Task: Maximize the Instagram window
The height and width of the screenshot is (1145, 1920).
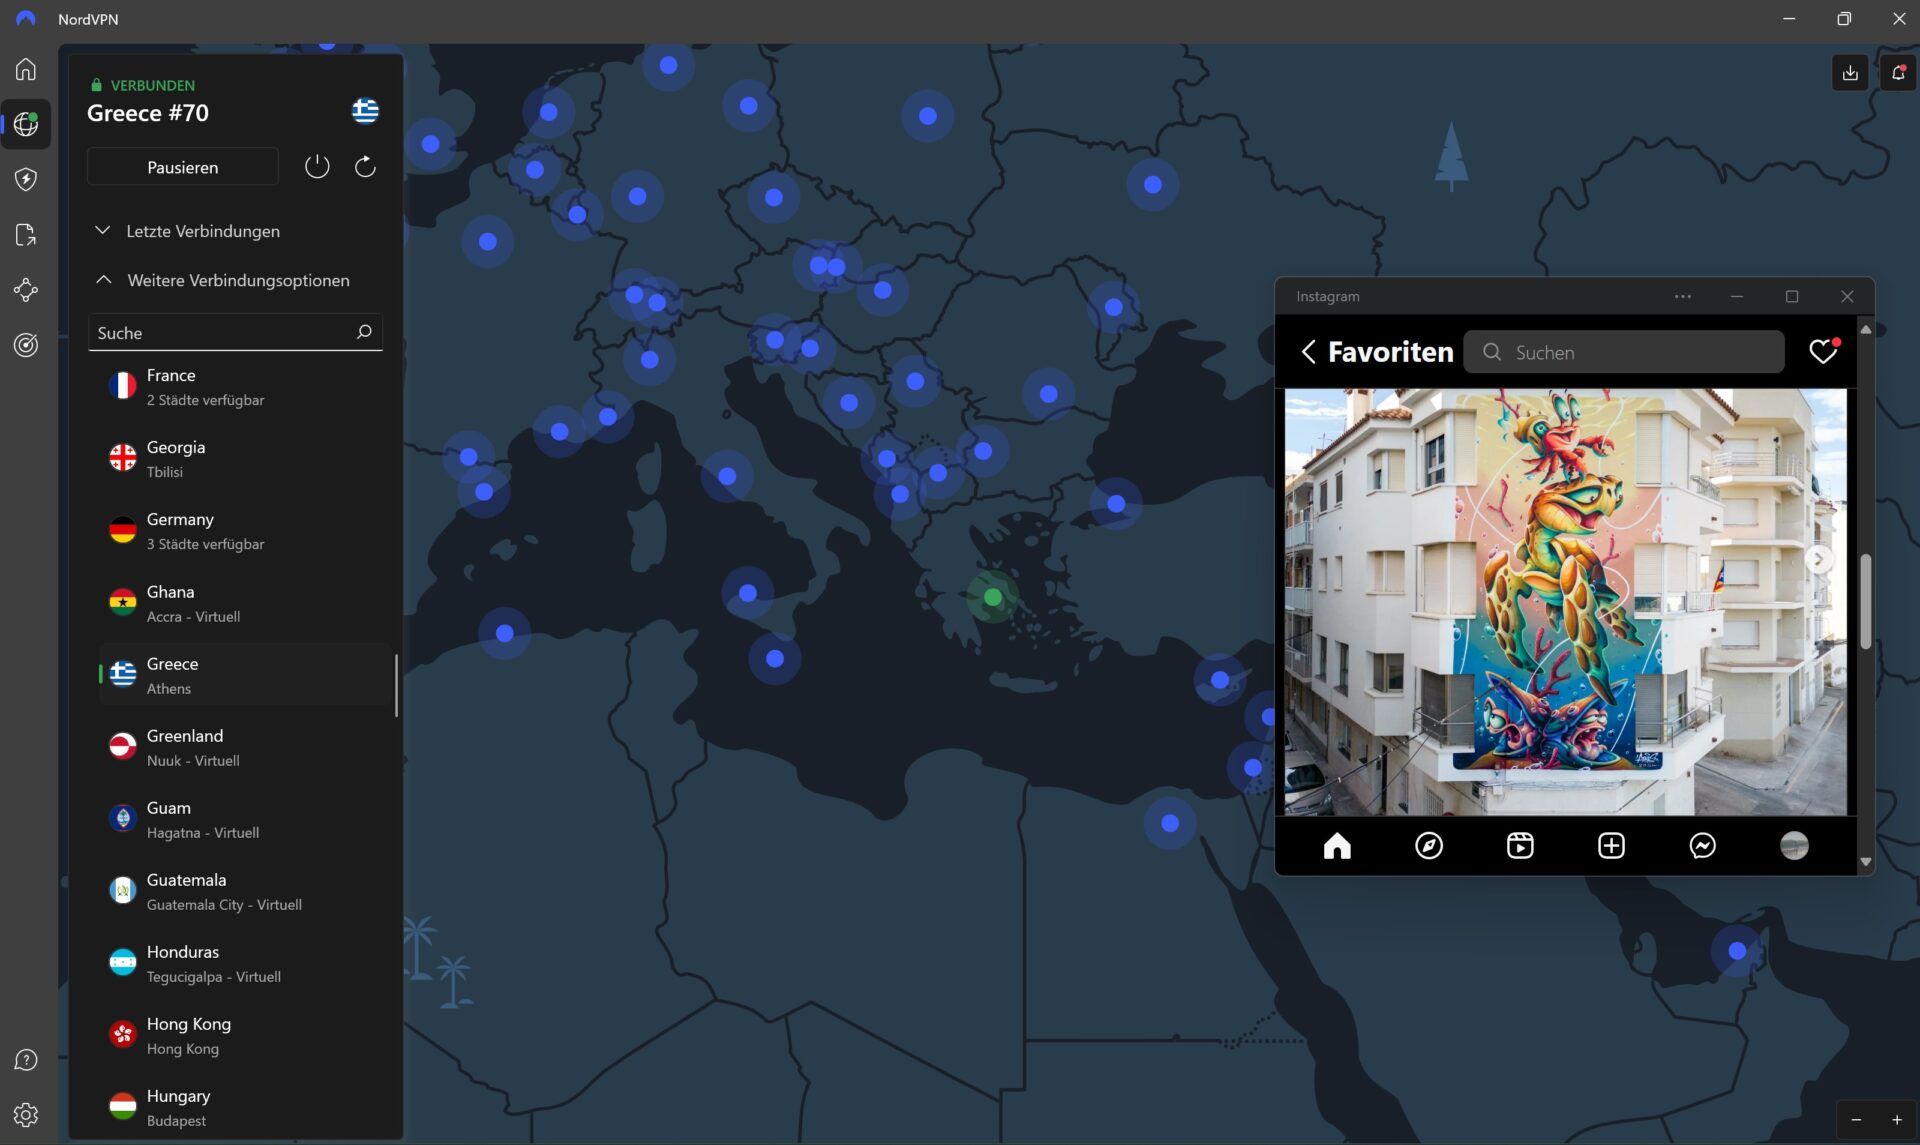Action: 1792,296
